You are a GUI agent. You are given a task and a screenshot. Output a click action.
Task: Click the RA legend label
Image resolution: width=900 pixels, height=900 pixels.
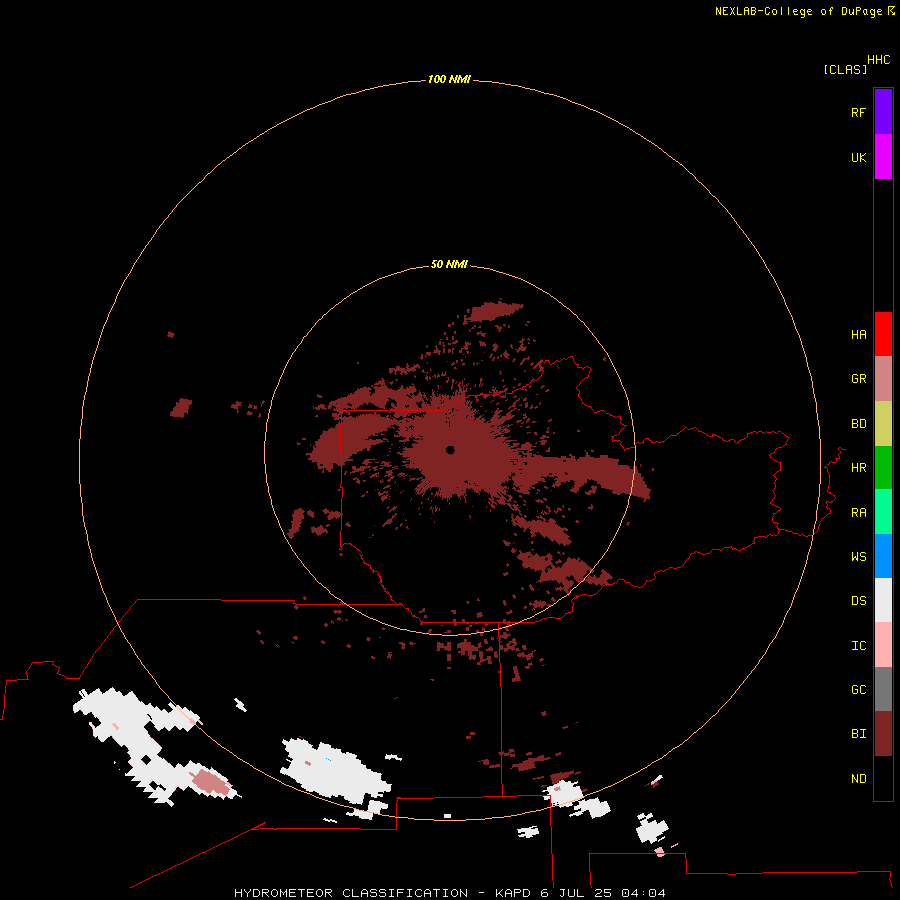[858, 513]
